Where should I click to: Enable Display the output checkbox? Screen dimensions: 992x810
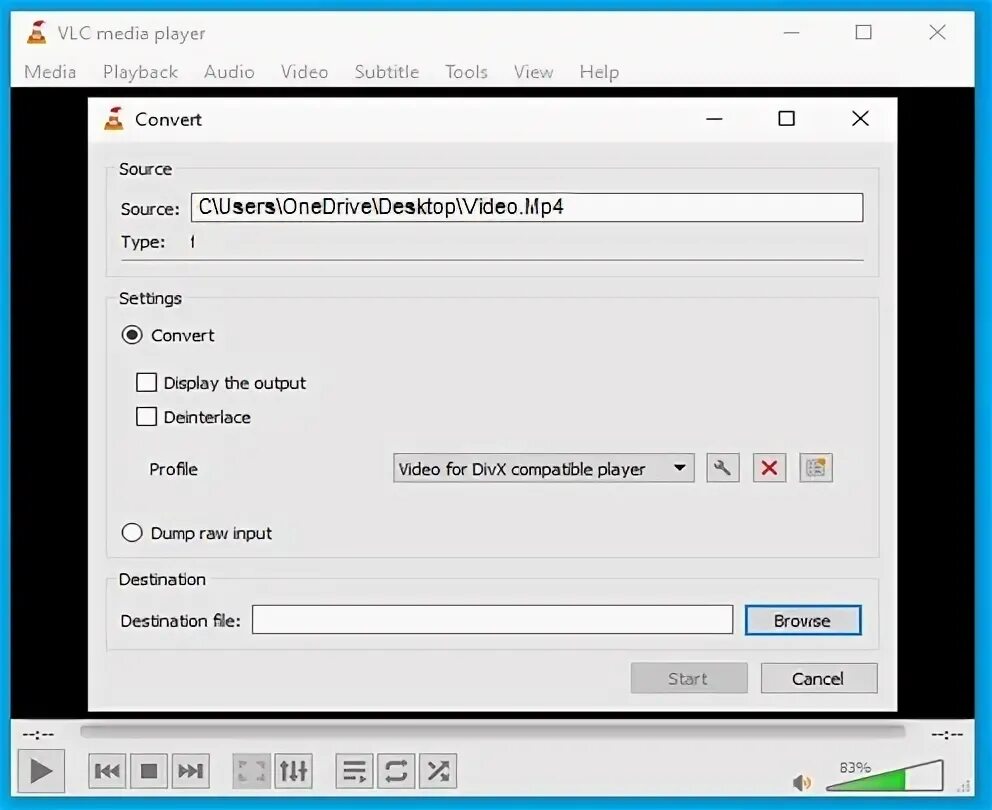point(147,382)
